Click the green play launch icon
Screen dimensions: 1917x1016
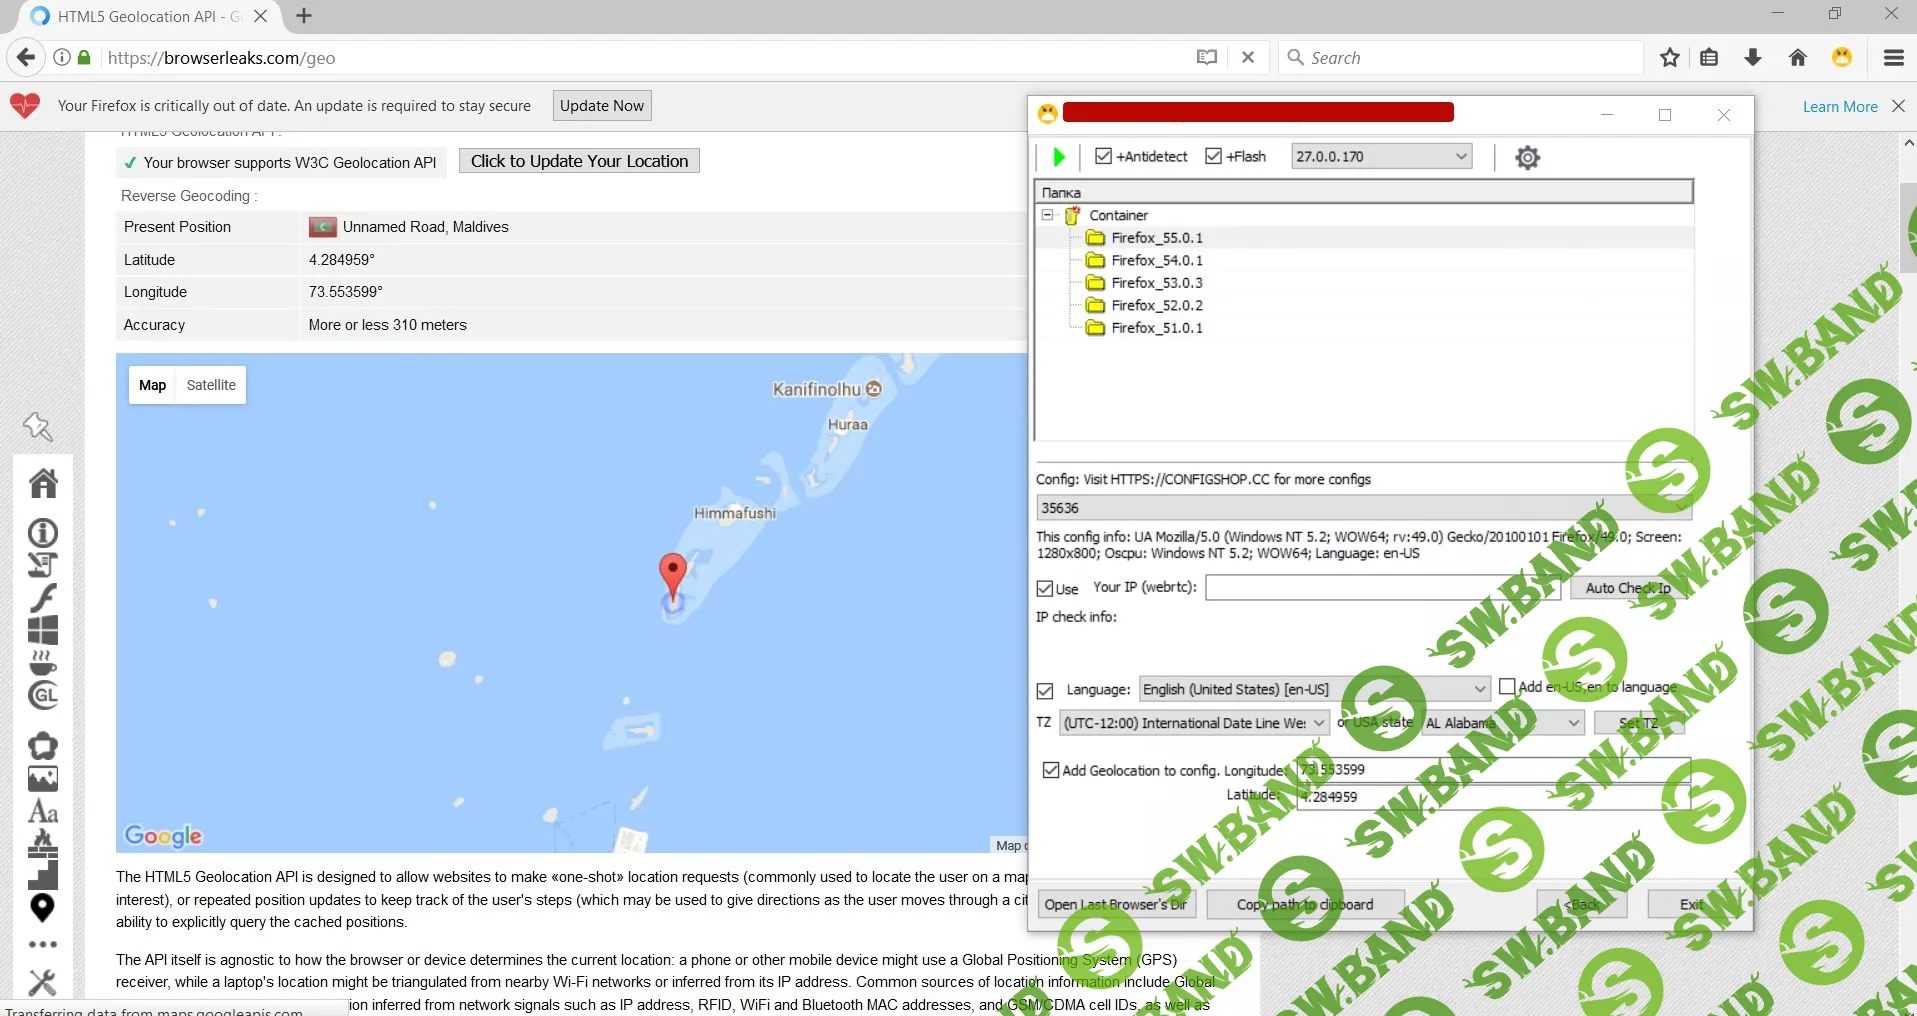pyautogui.click(x=1059, y=157)
